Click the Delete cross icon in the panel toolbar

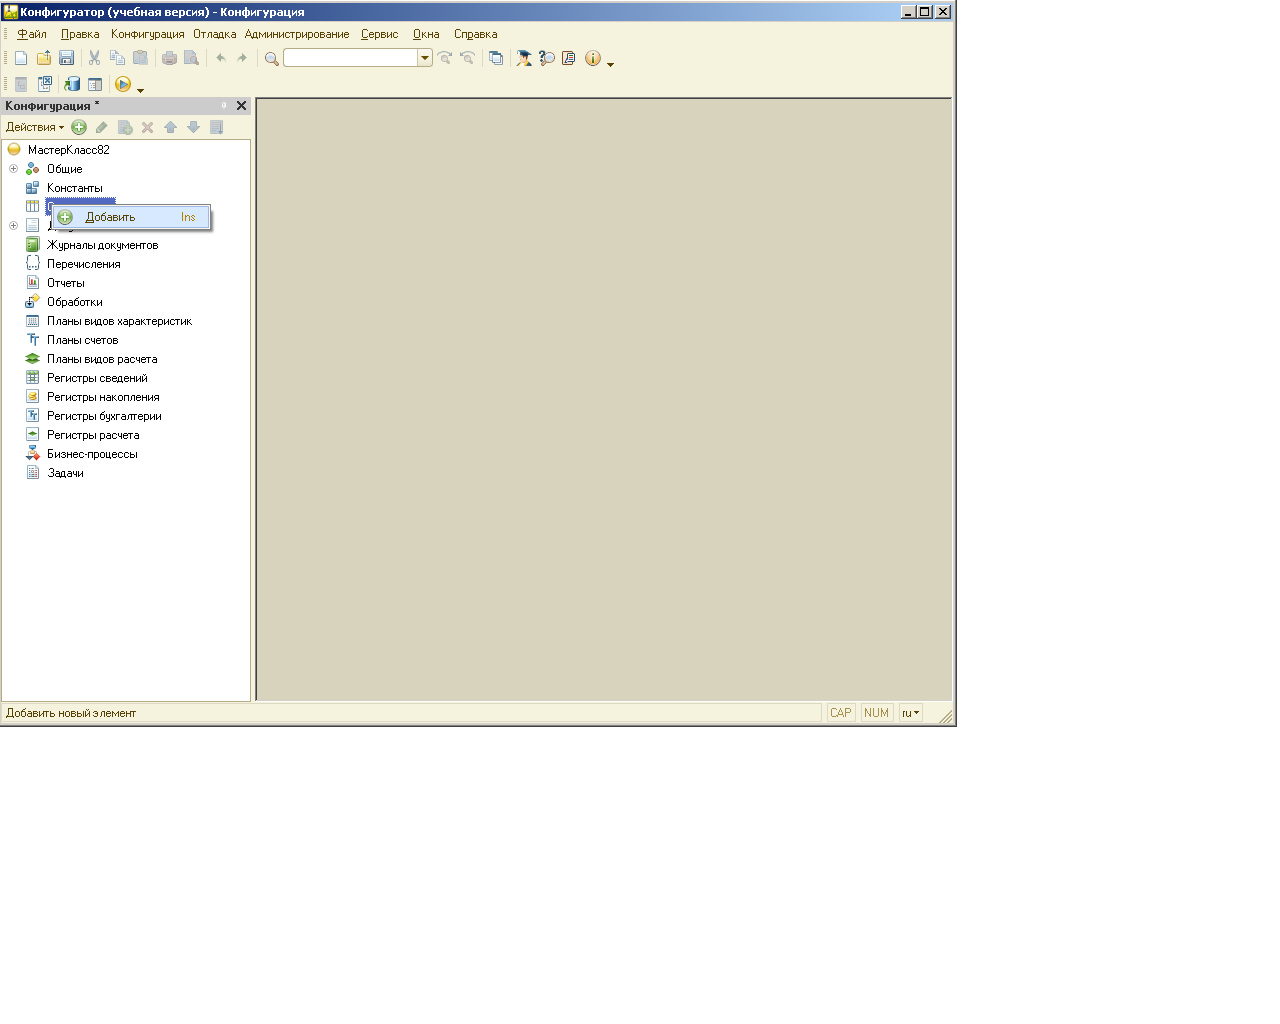click(x=148, y=127)
